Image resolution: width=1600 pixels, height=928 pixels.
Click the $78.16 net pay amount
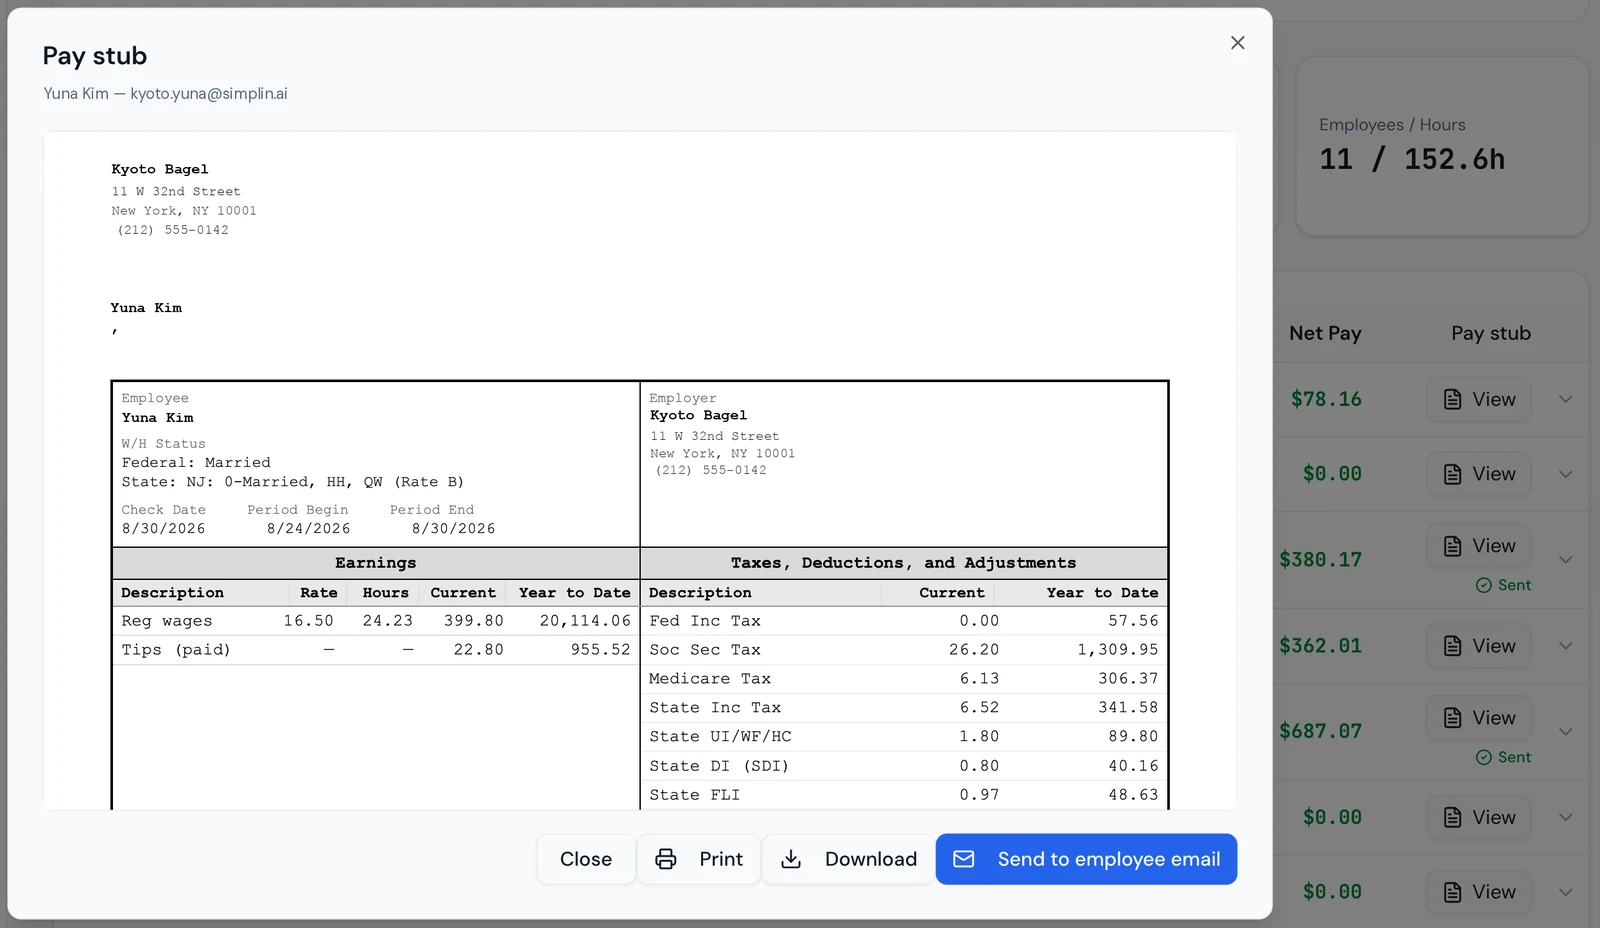1326,399
